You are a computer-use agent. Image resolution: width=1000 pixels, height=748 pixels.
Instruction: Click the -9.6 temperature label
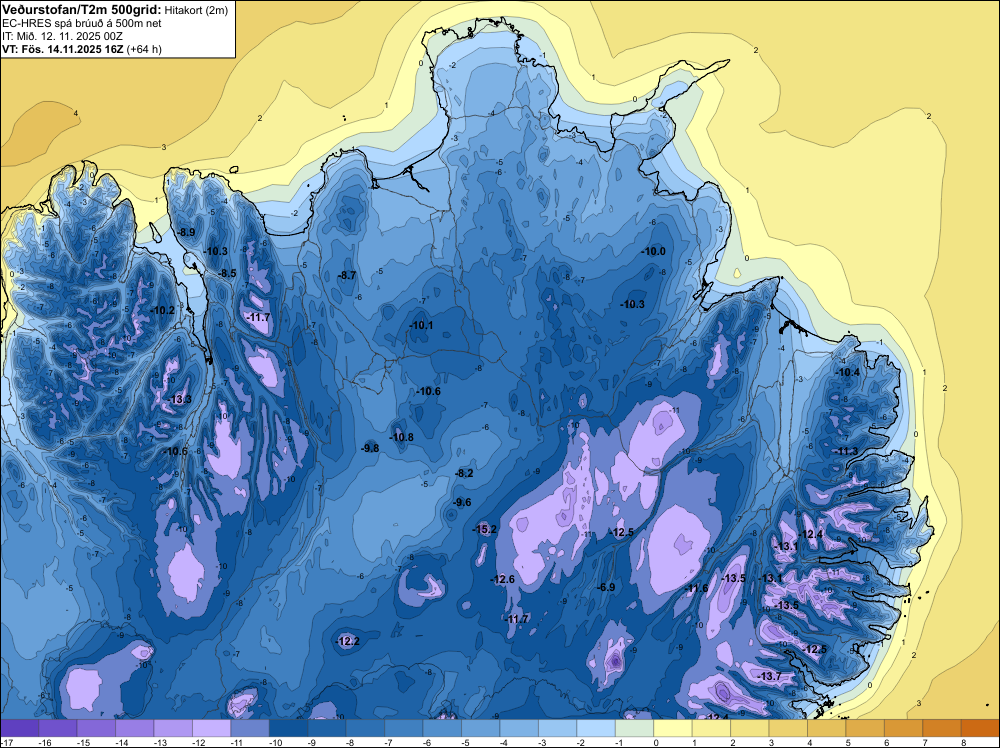(x=462, y=502)
